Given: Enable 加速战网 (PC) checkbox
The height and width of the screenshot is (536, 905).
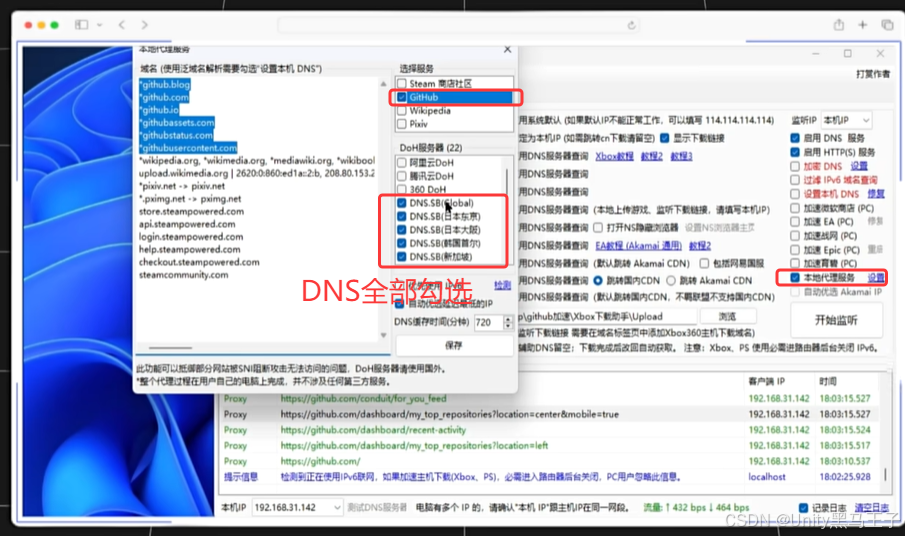Looking at the screenshot, I should click(795, 235).
